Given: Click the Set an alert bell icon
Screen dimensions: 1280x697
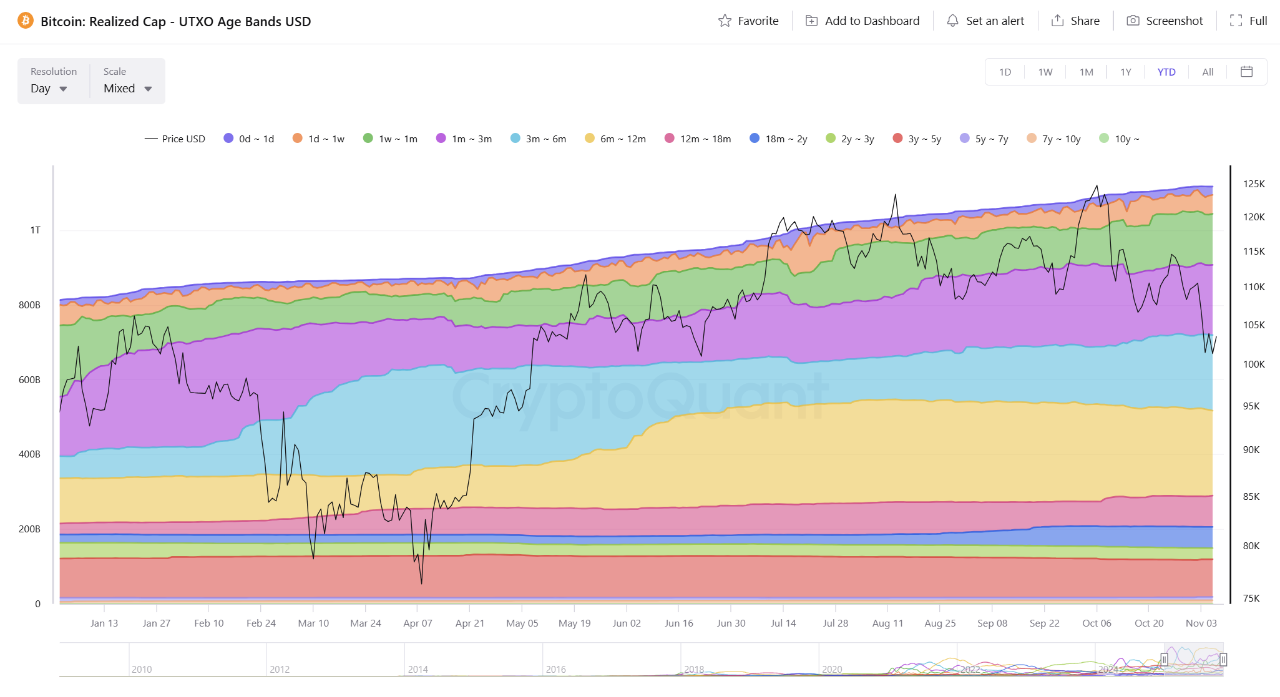Looking at the screenshot, I should (x=952, y=21).
